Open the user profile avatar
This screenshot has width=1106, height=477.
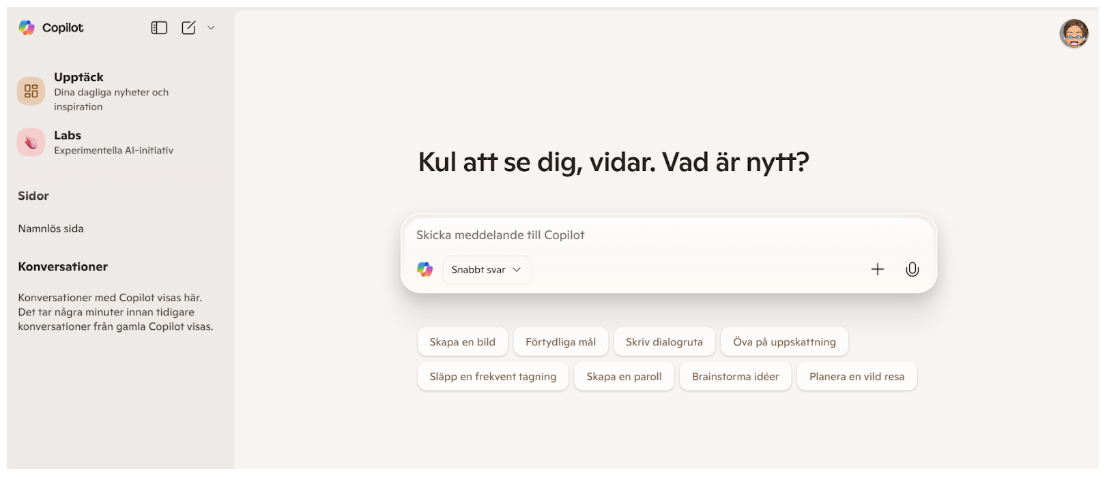1074,34
